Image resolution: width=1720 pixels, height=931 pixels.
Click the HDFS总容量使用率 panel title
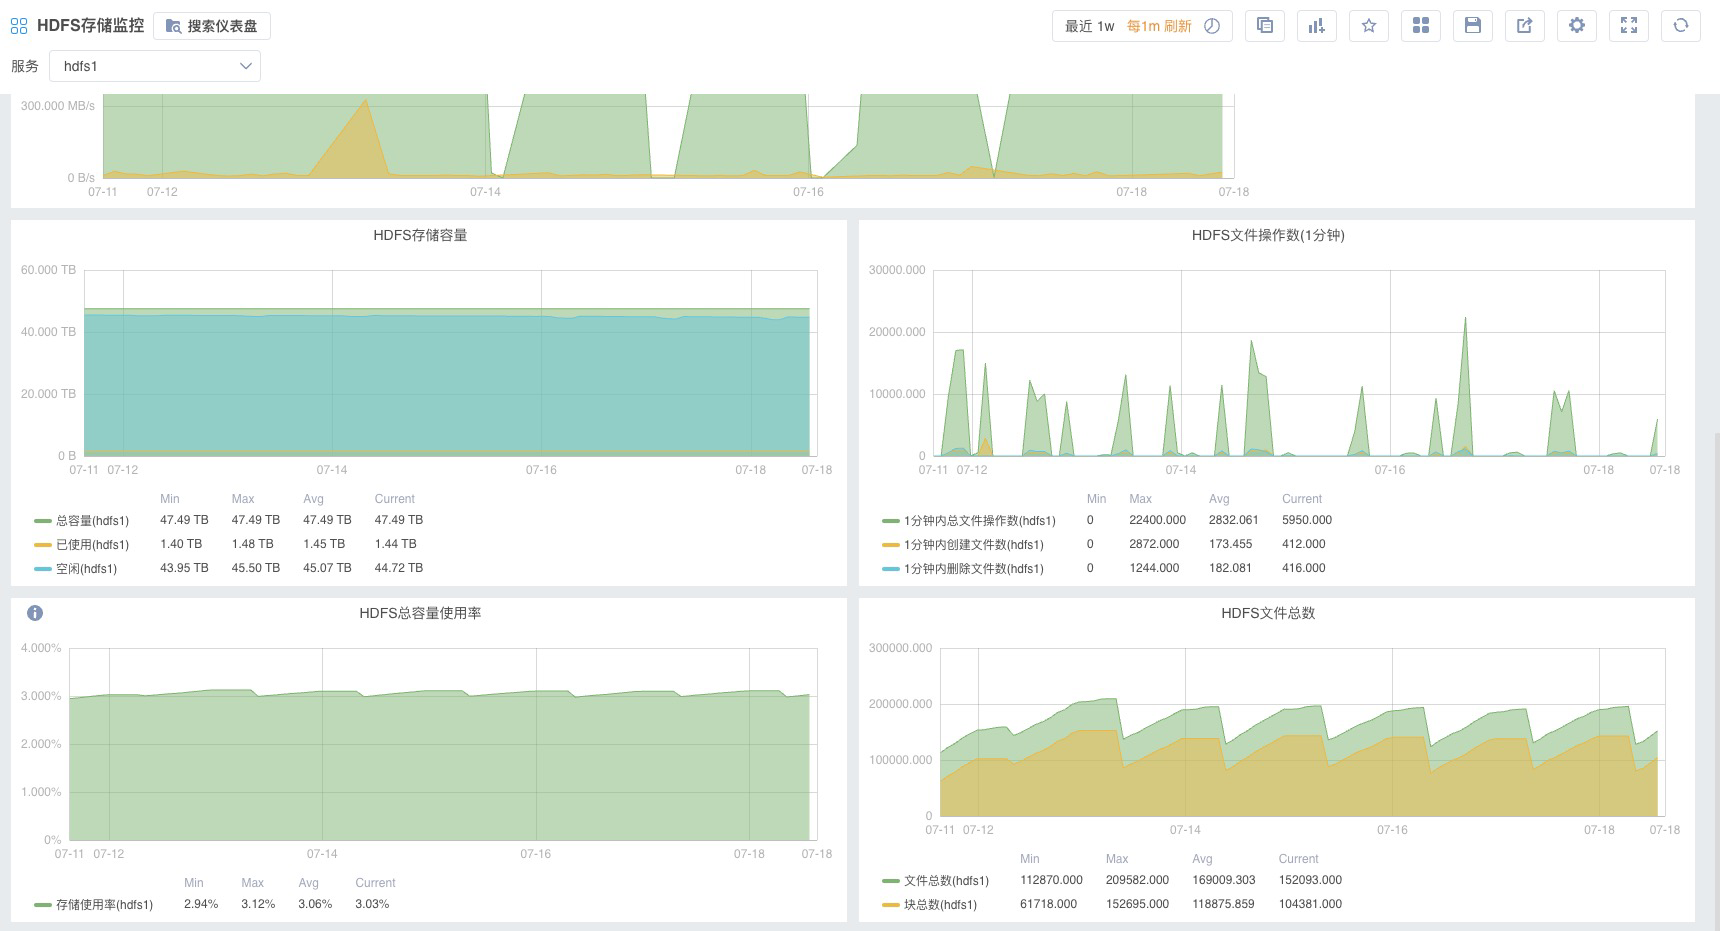tap(420, 613)
